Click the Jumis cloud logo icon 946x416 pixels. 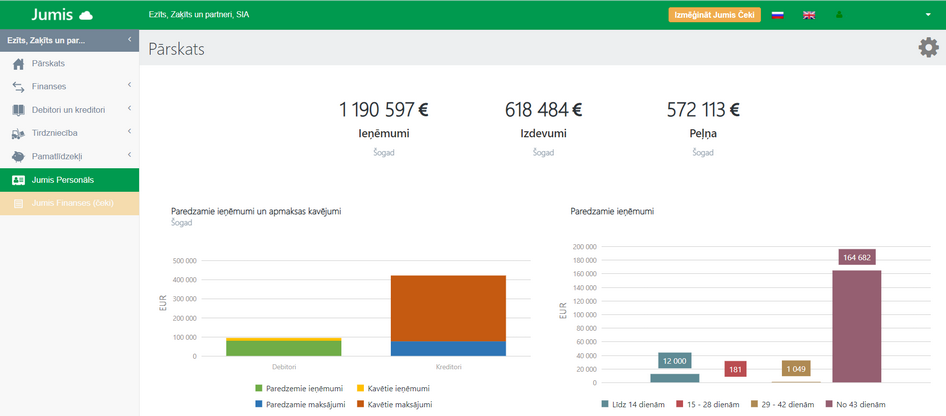pyautogui.click(x=86, y=16)
